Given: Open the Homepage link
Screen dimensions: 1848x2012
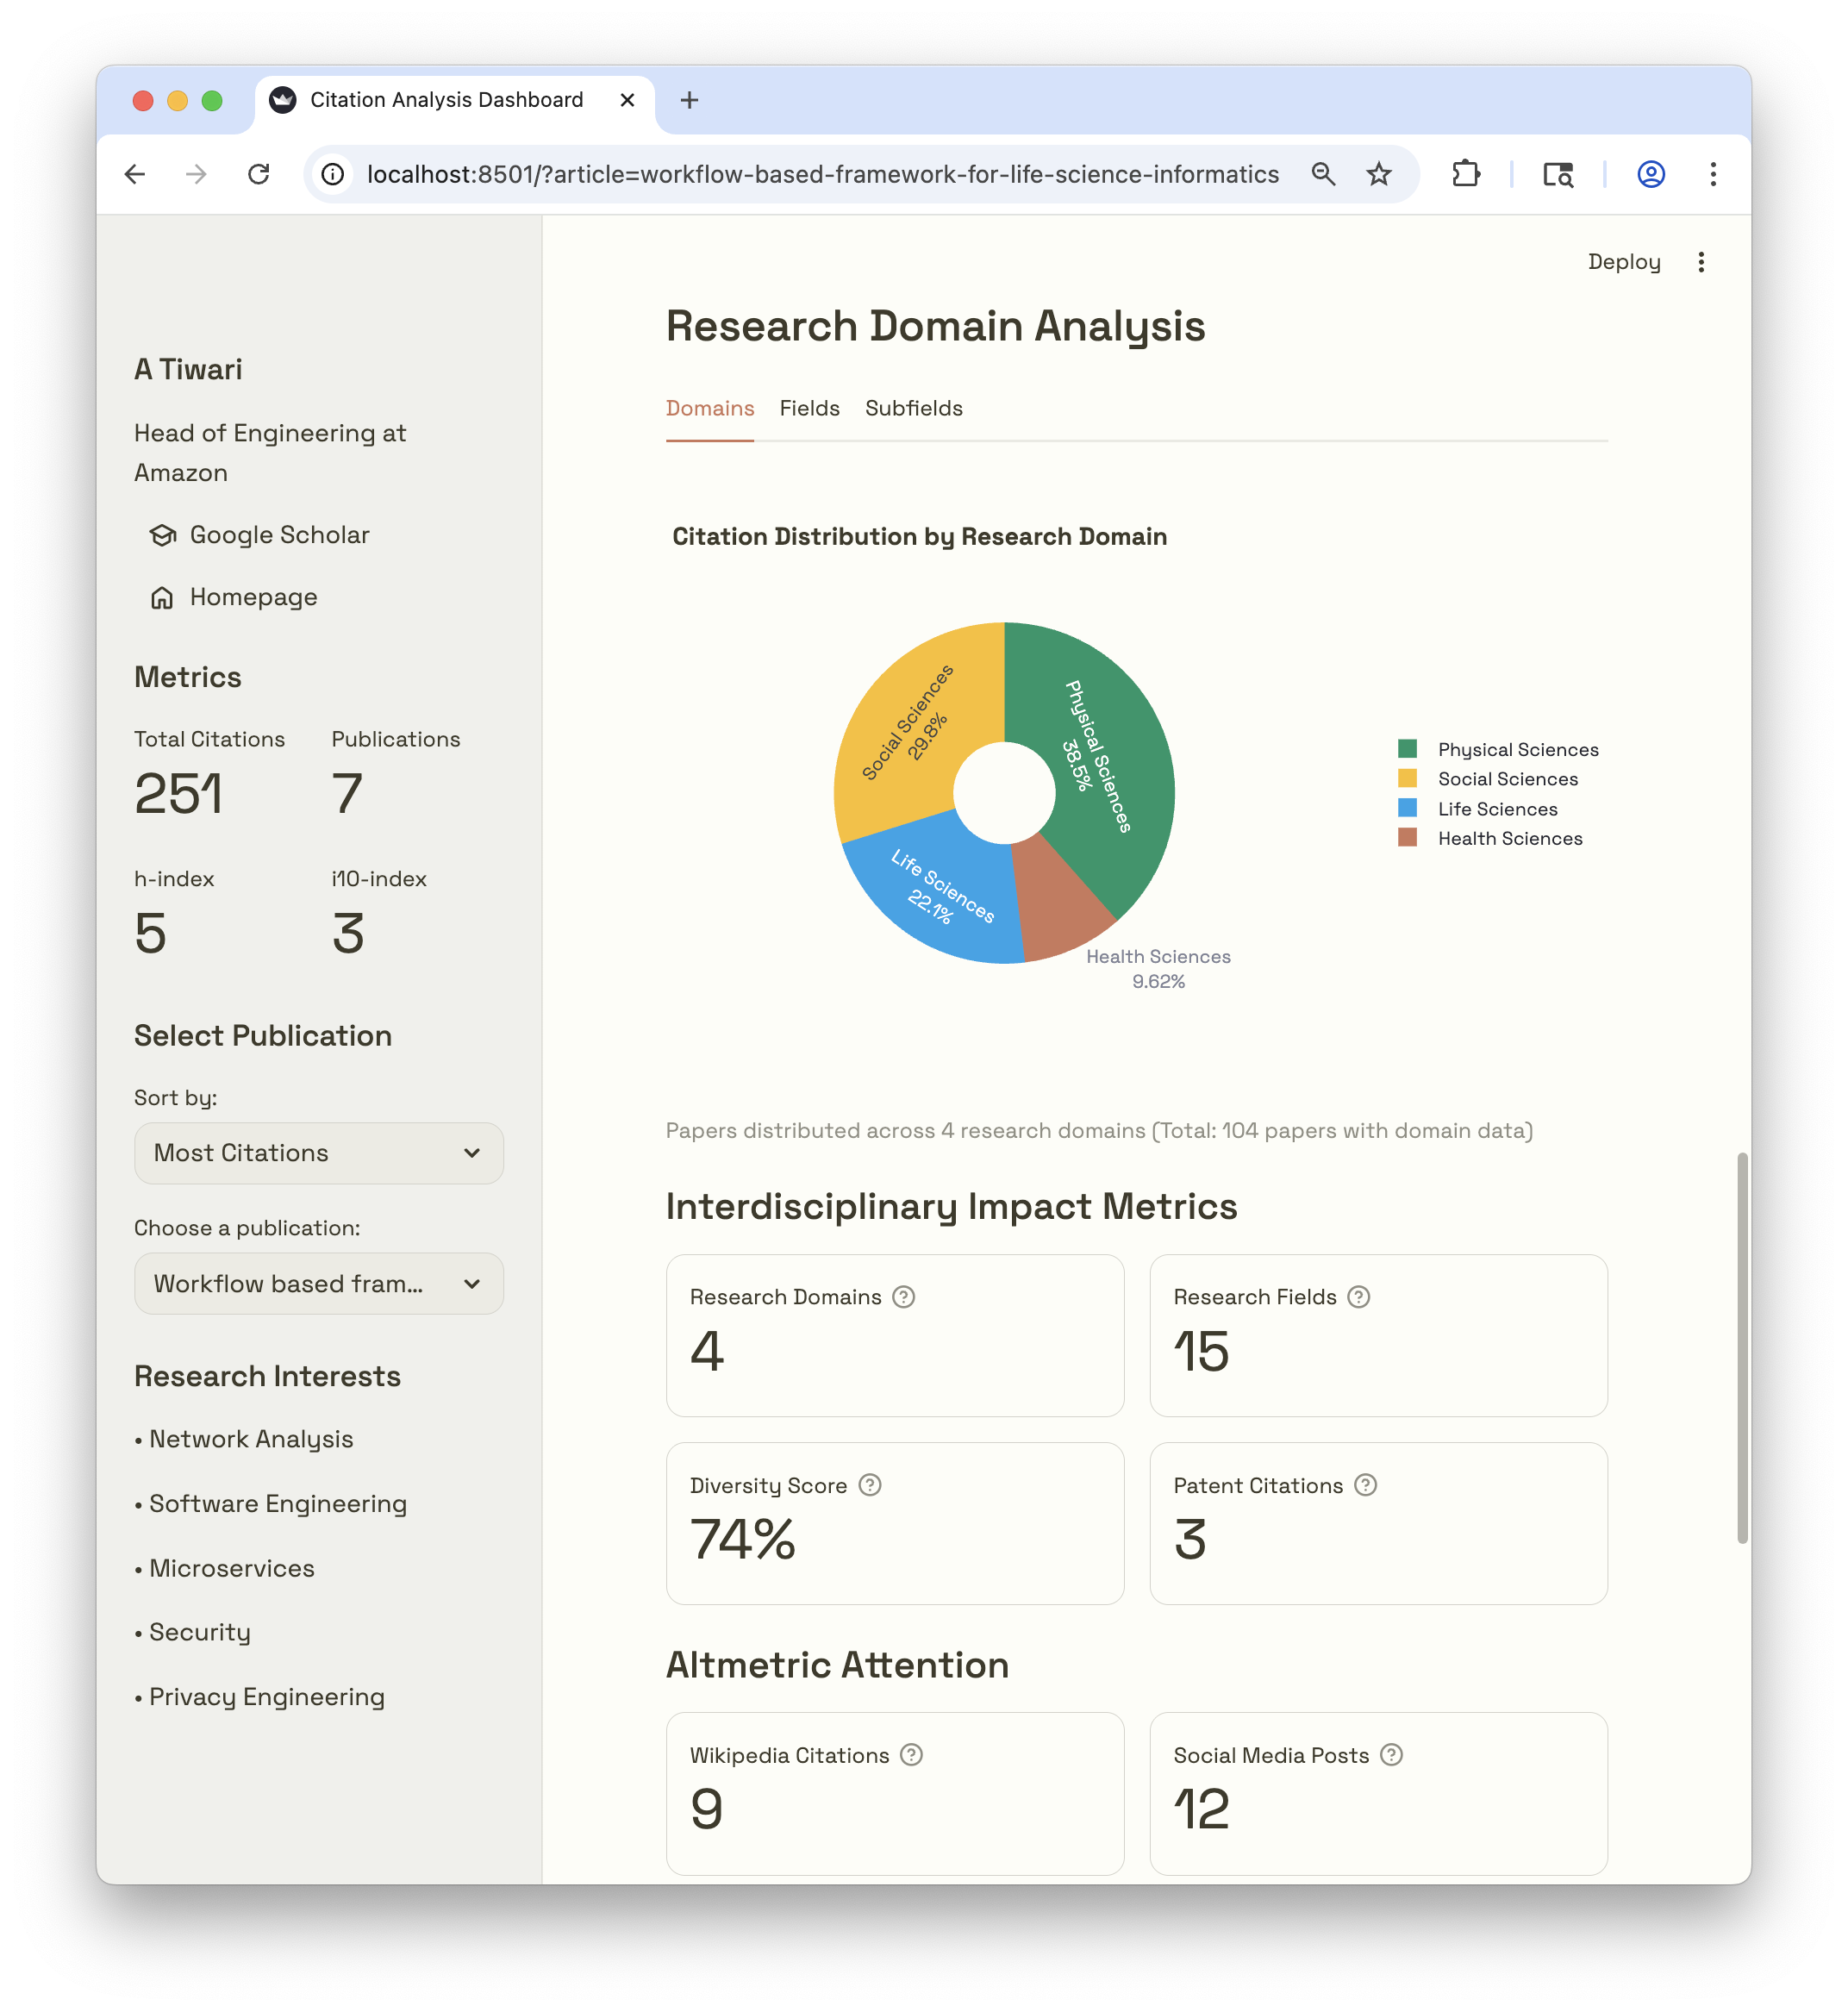Looking at the screenshot, I should 253,597.
